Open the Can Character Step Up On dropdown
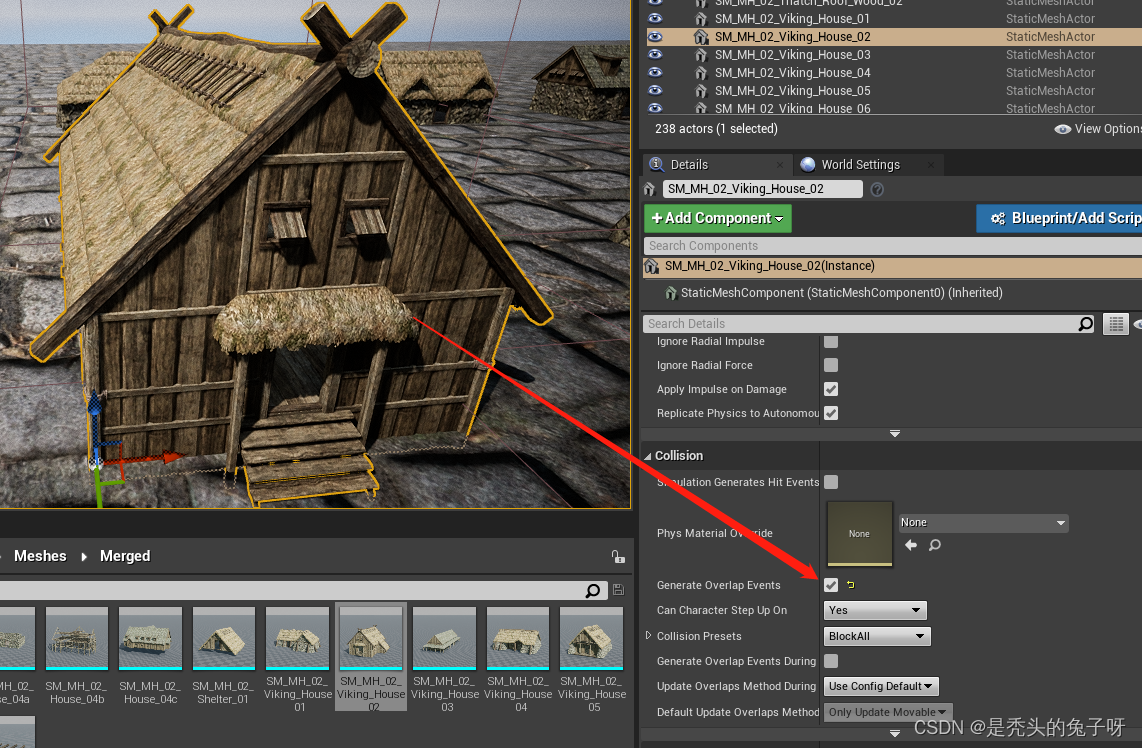This screenshot has height=748, width=1142. pyautogui.click(x=875, y=610)
